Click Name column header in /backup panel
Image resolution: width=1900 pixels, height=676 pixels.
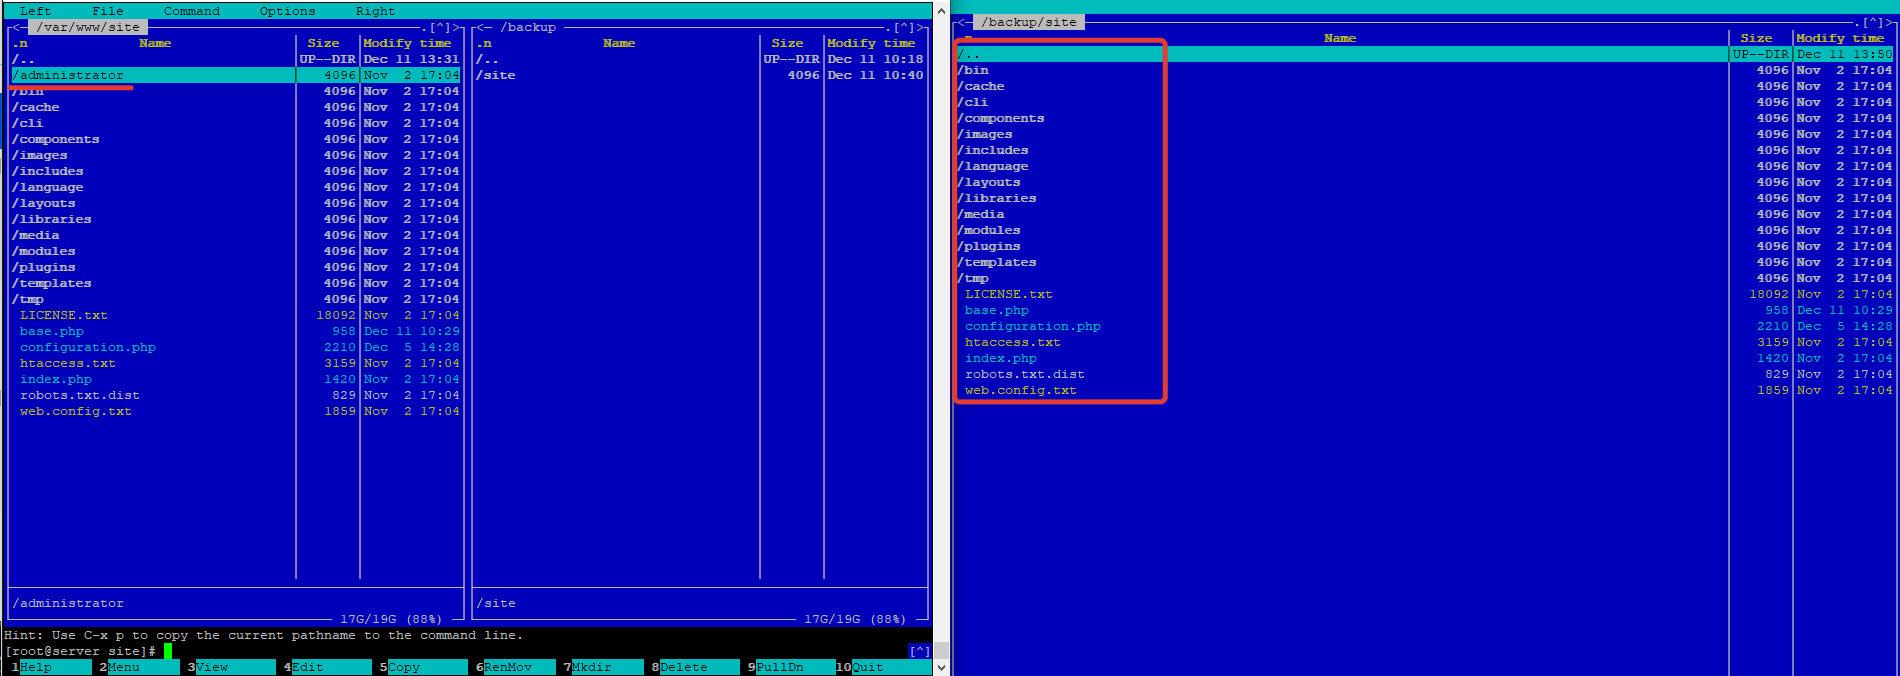[619, 43]
